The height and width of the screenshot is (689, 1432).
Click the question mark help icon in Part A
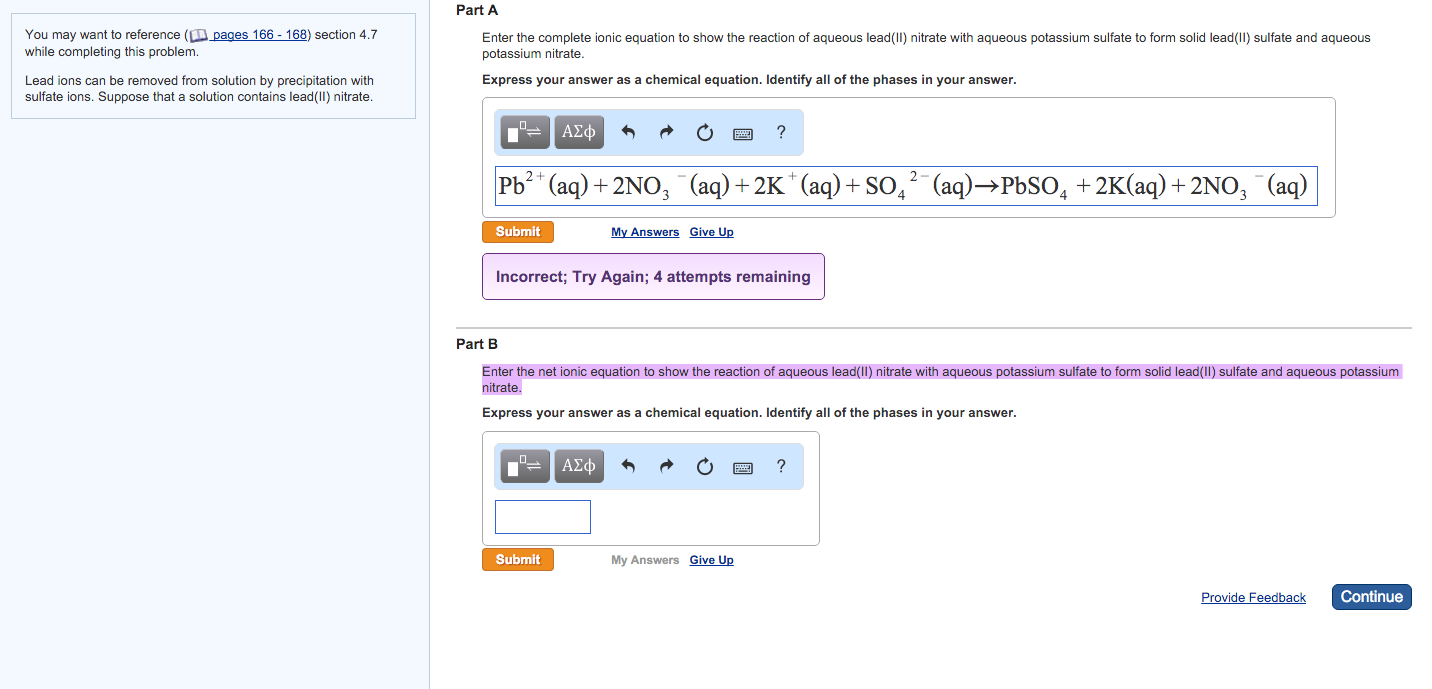[781, 131]
